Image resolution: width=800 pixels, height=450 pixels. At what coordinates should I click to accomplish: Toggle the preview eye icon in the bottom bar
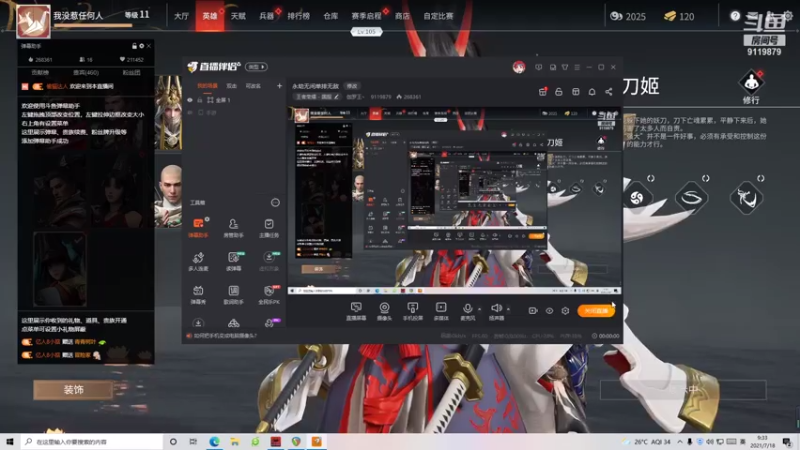[x=549, y=310]
